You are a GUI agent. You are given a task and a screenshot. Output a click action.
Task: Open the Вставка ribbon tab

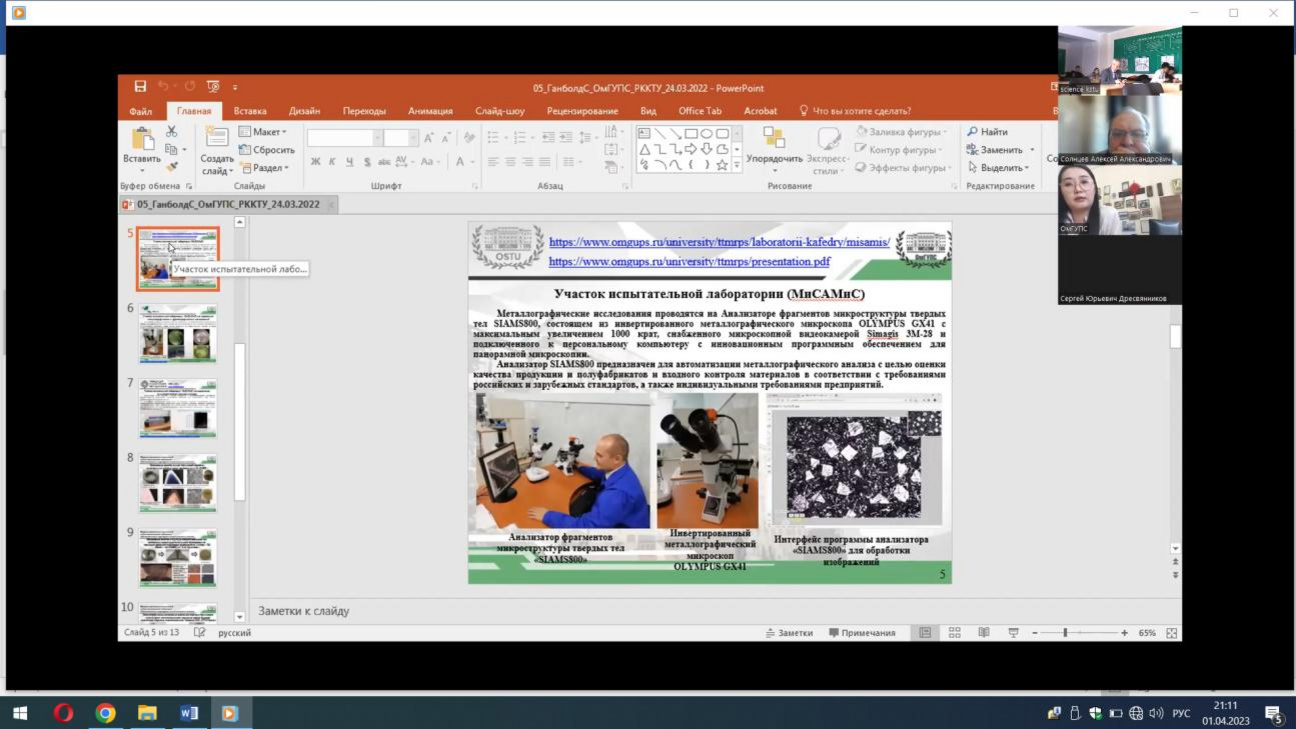(250, 111)
